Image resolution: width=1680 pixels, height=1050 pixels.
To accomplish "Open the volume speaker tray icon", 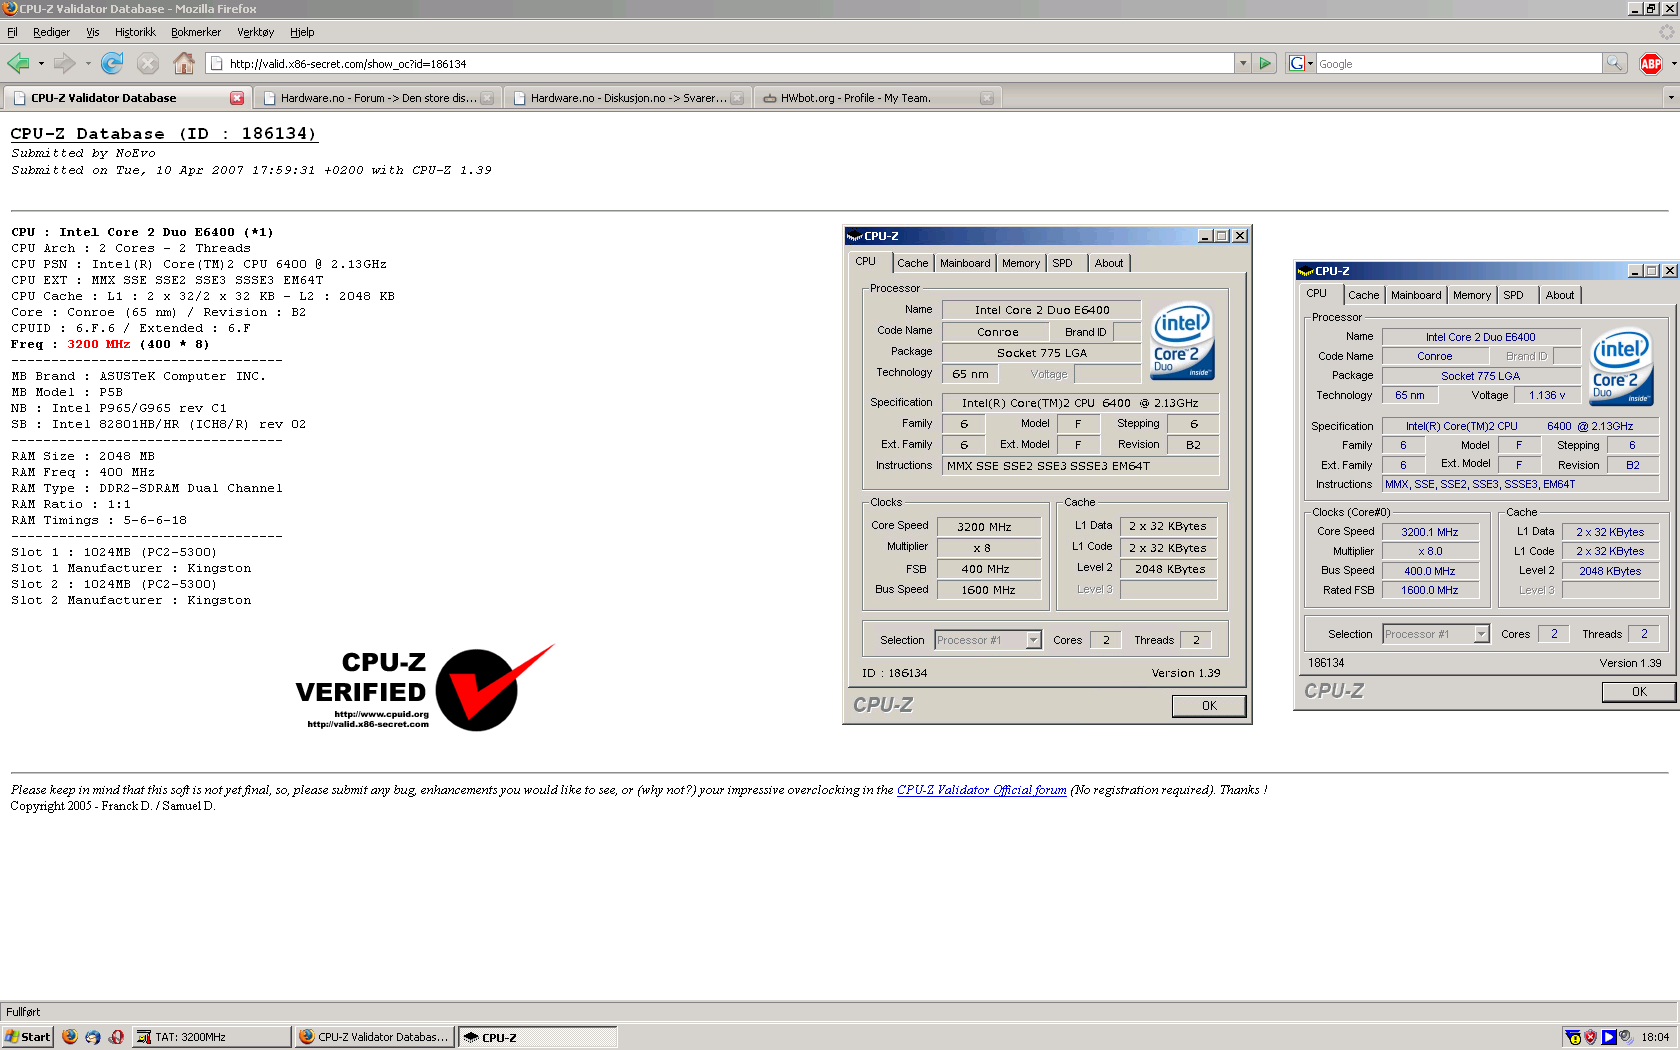I will click(1626, 1037).
